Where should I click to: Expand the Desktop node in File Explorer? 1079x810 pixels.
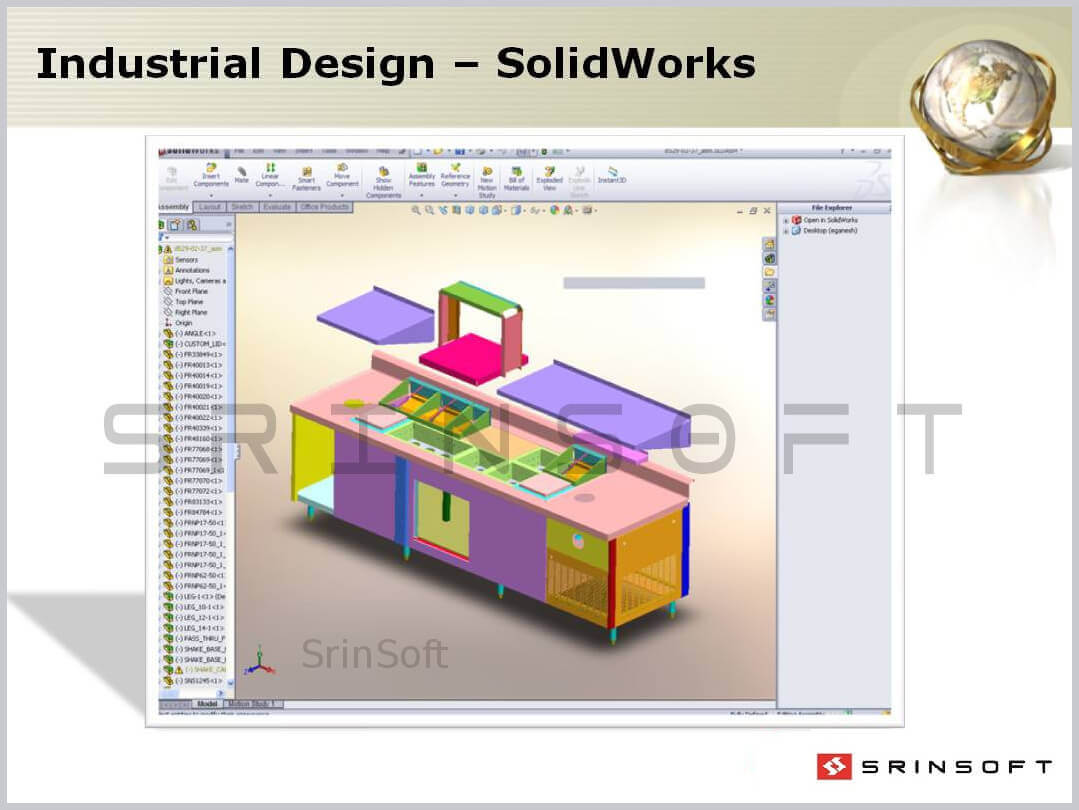coord(786,231)
